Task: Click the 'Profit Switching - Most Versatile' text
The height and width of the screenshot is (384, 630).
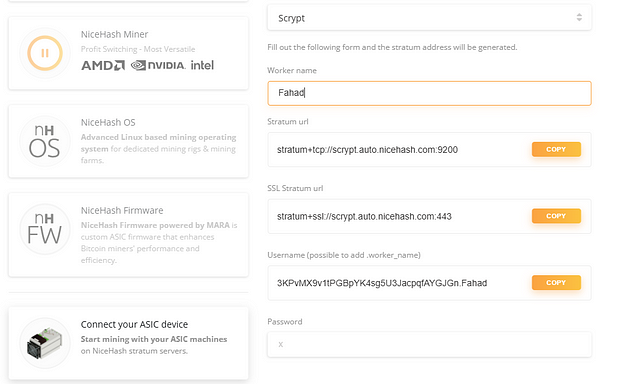Action: click(138, 49)
